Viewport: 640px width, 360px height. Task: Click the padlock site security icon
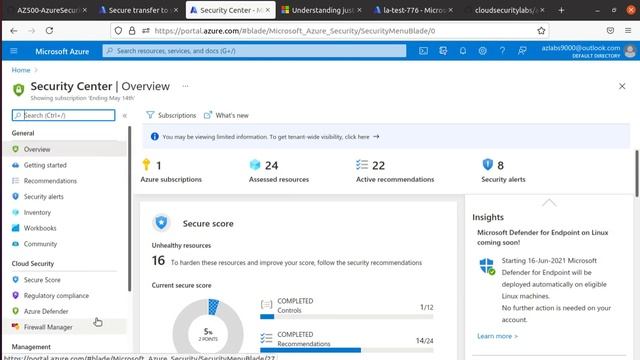(132, 31)
